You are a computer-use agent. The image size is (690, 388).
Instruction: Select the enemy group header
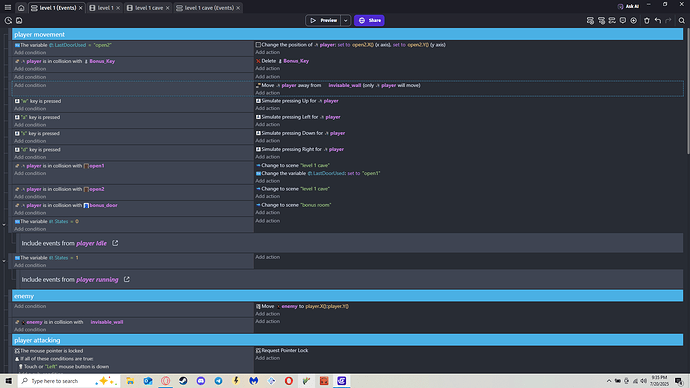tap(348, 296)
